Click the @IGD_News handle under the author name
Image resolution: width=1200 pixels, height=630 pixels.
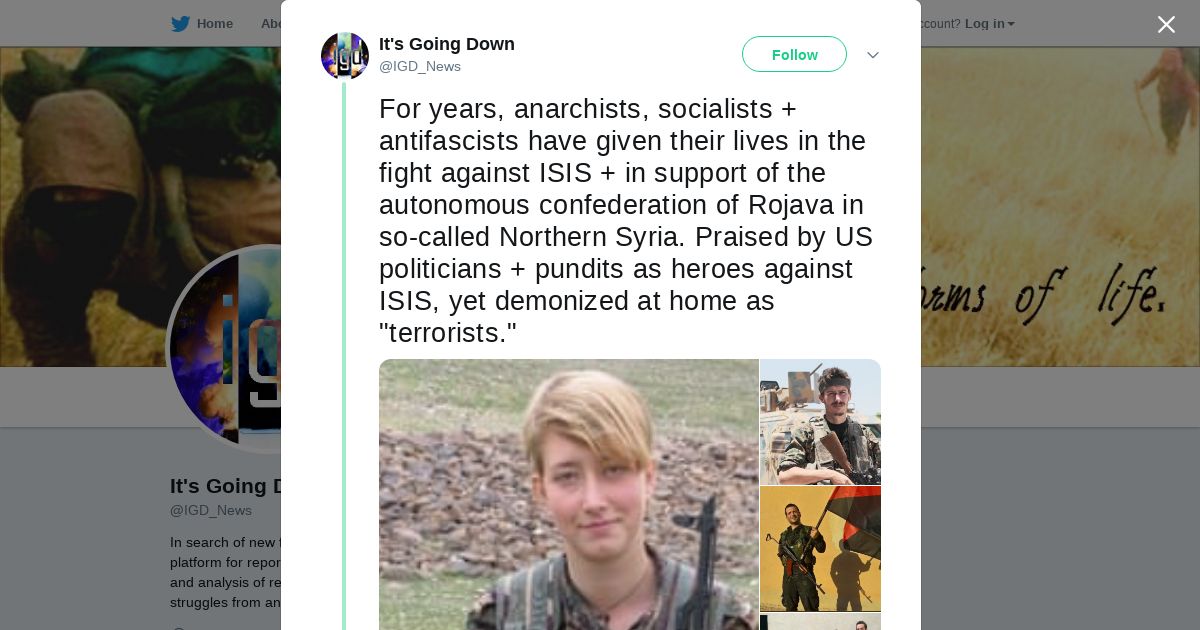[420, 67]
